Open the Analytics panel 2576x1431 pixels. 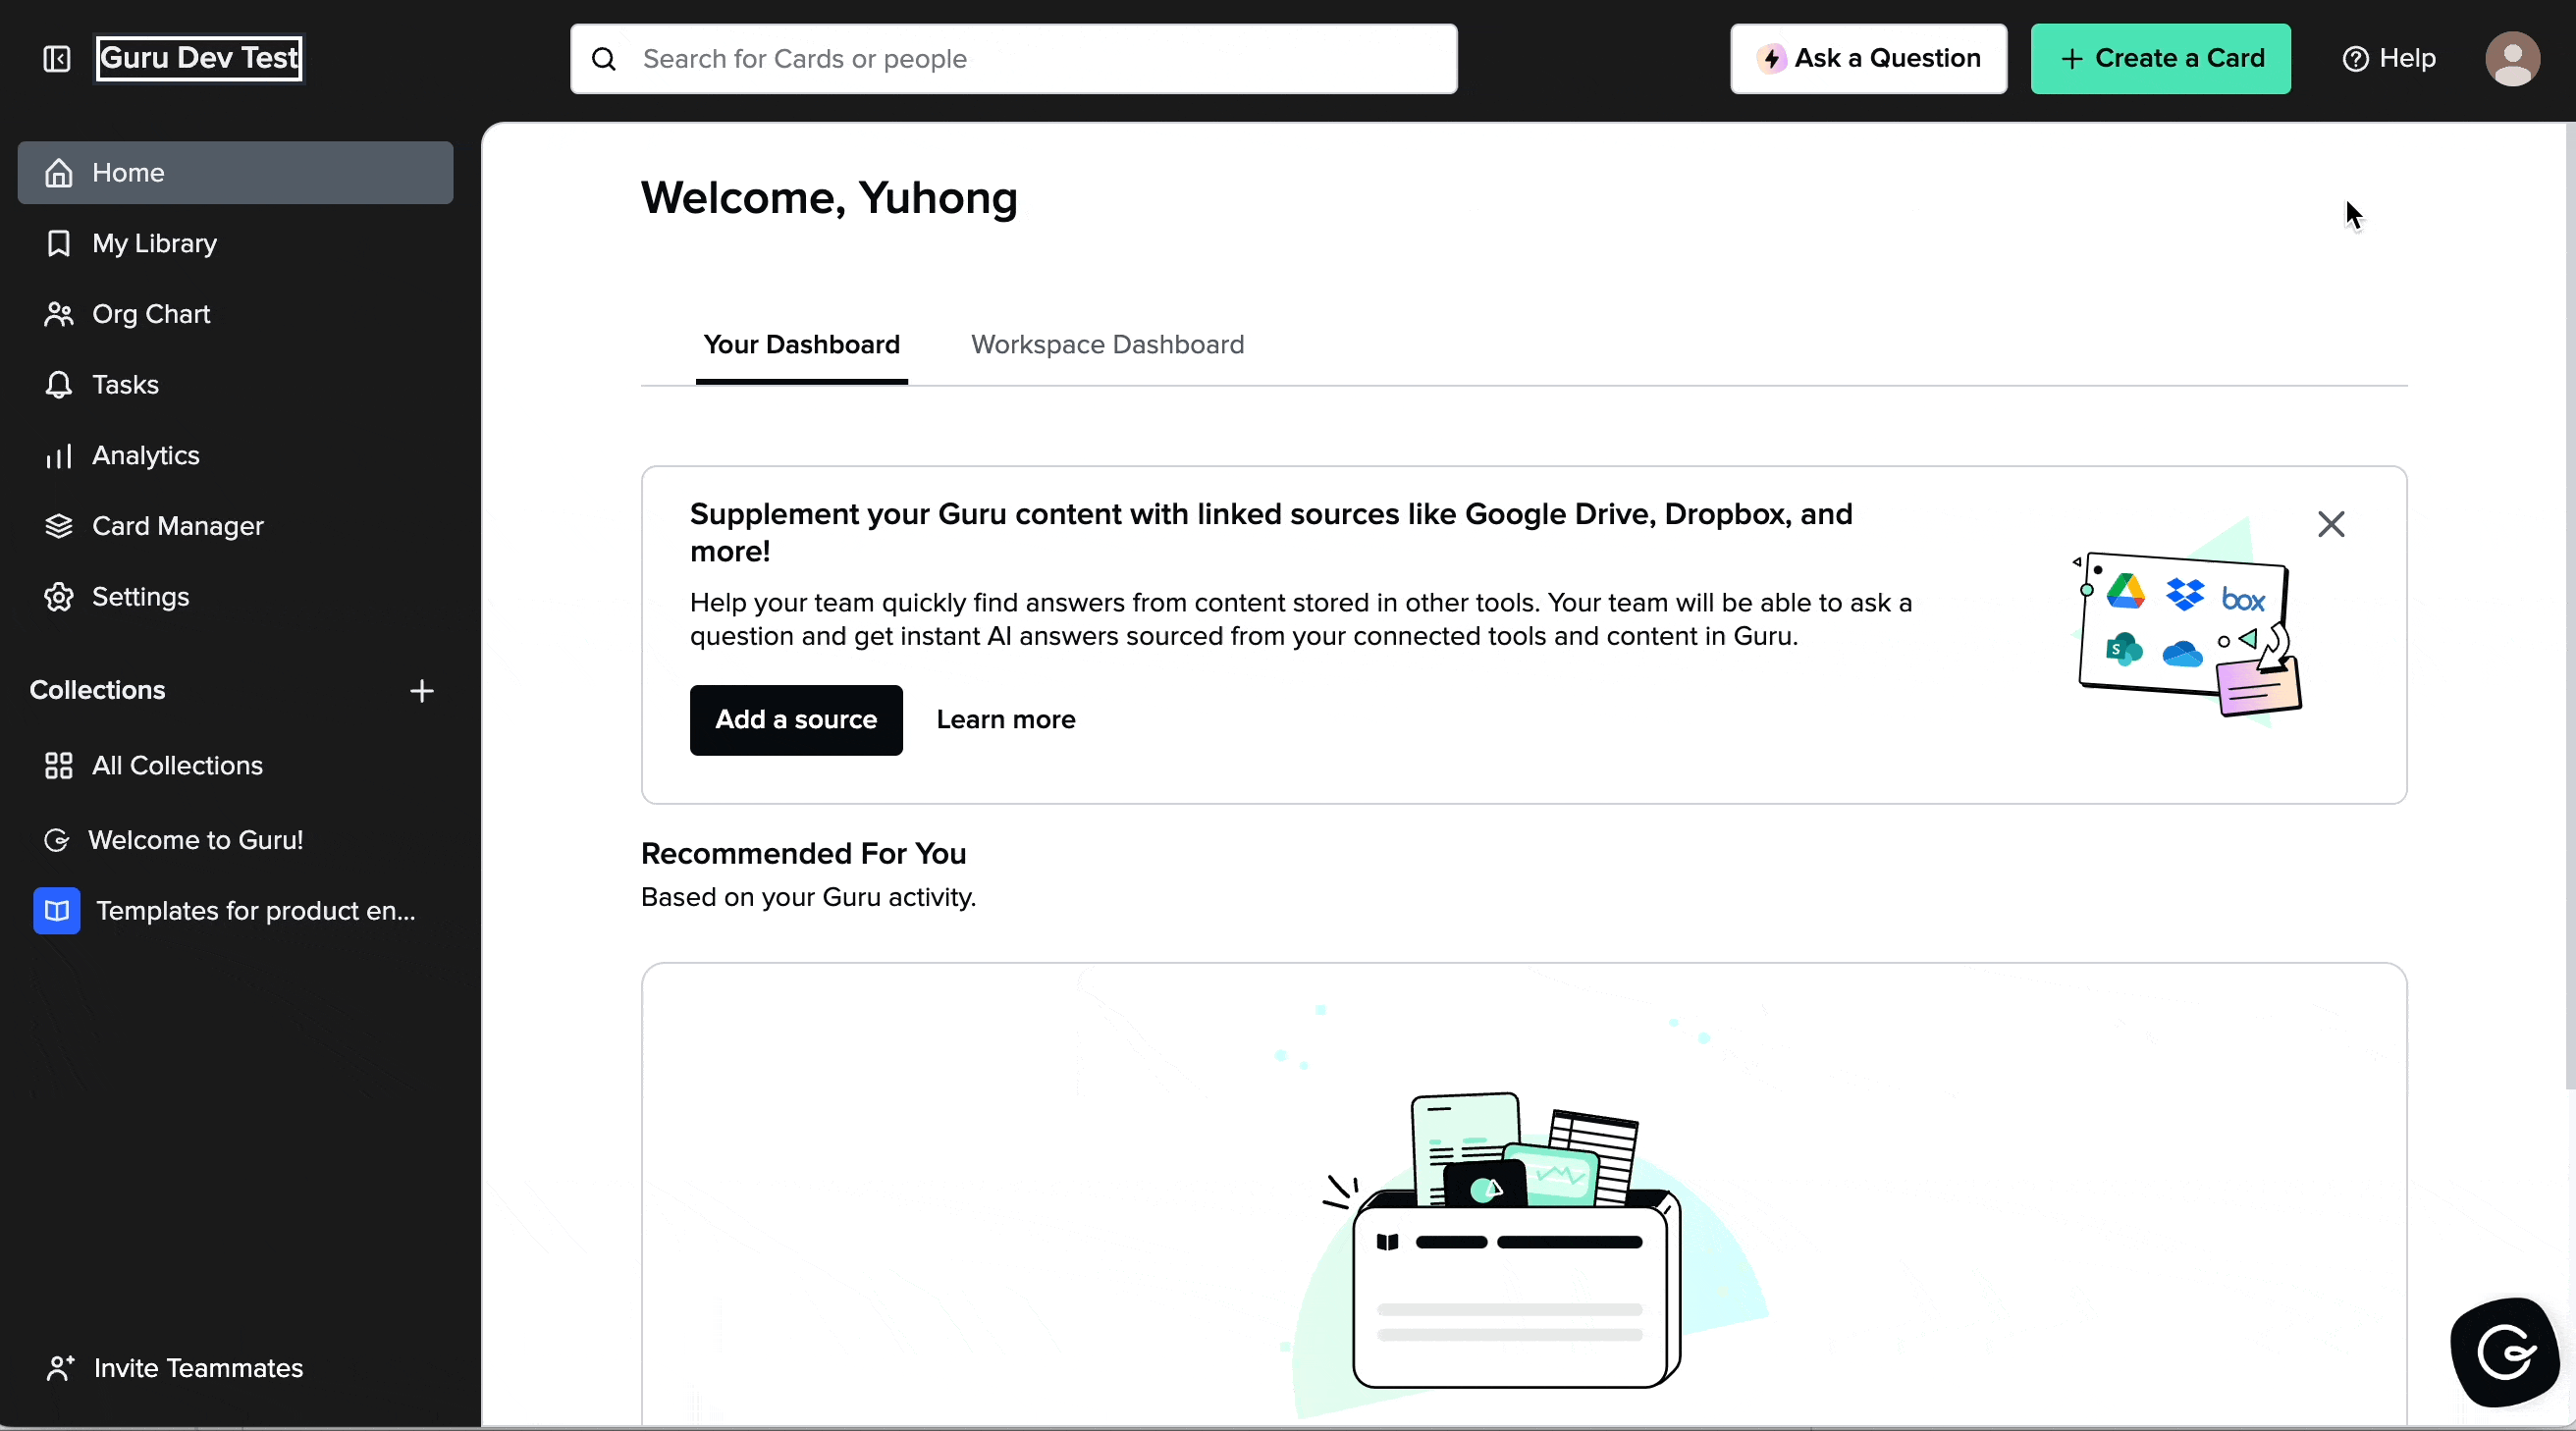pyautogui.click(x=144, y=456)
